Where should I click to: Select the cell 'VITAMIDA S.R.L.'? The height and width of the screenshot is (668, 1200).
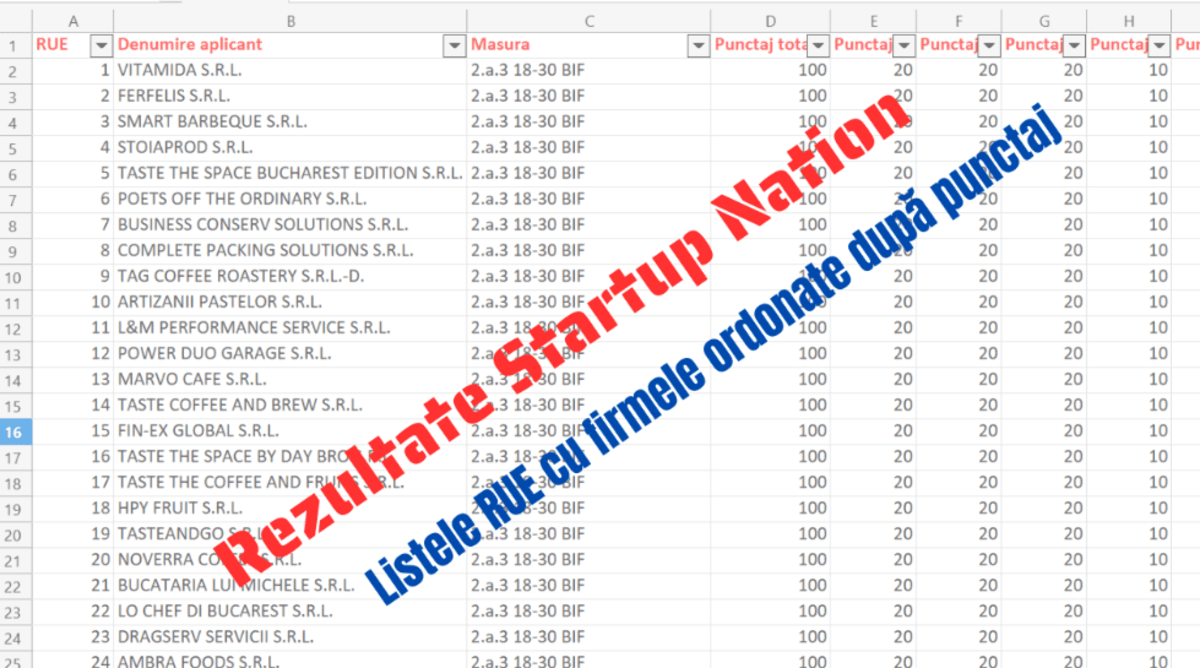291,71
